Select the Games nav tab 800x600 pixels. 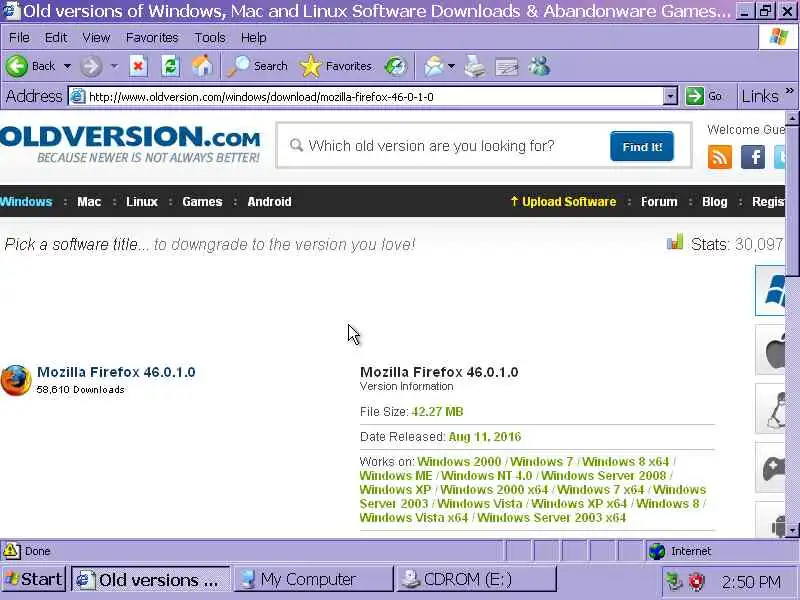(x=202, y=202)
